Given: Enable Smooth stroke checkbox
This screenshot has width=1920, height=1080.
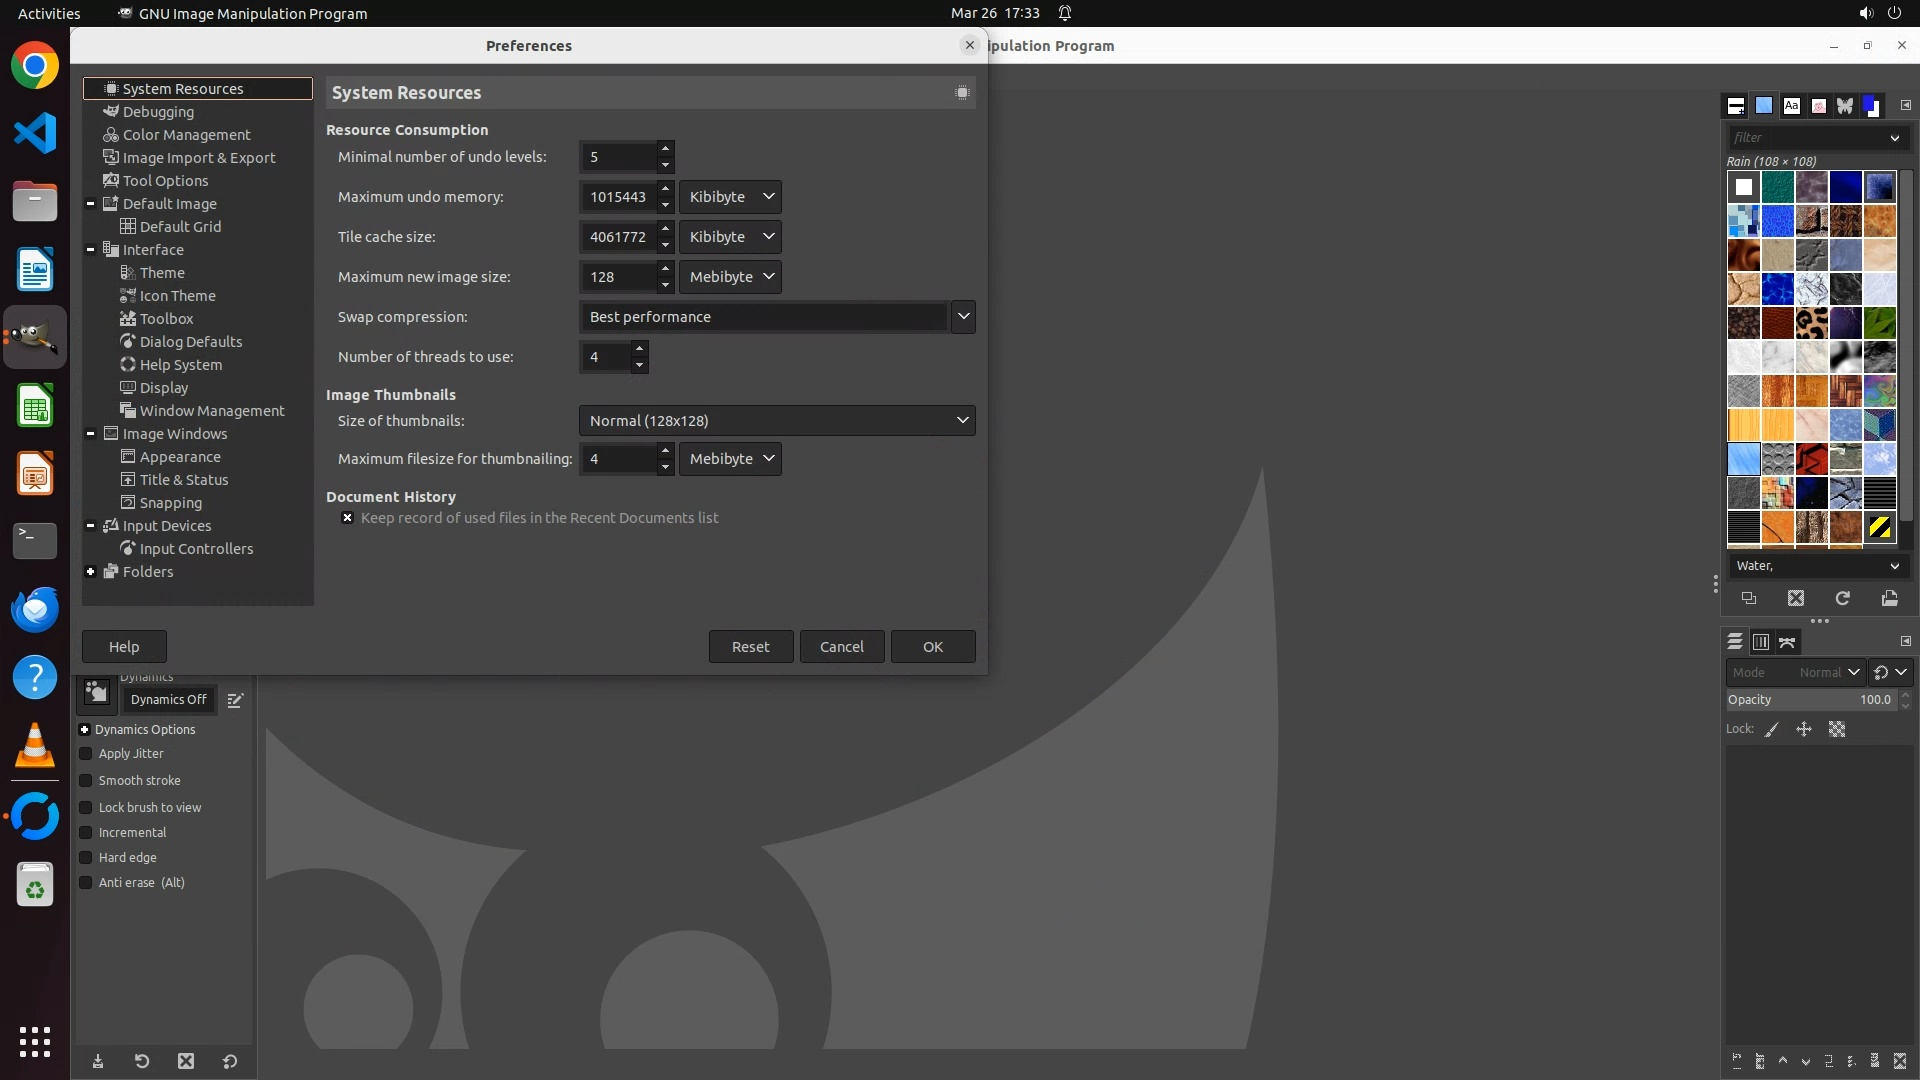Looking at the screenshot, I should 86,781.
